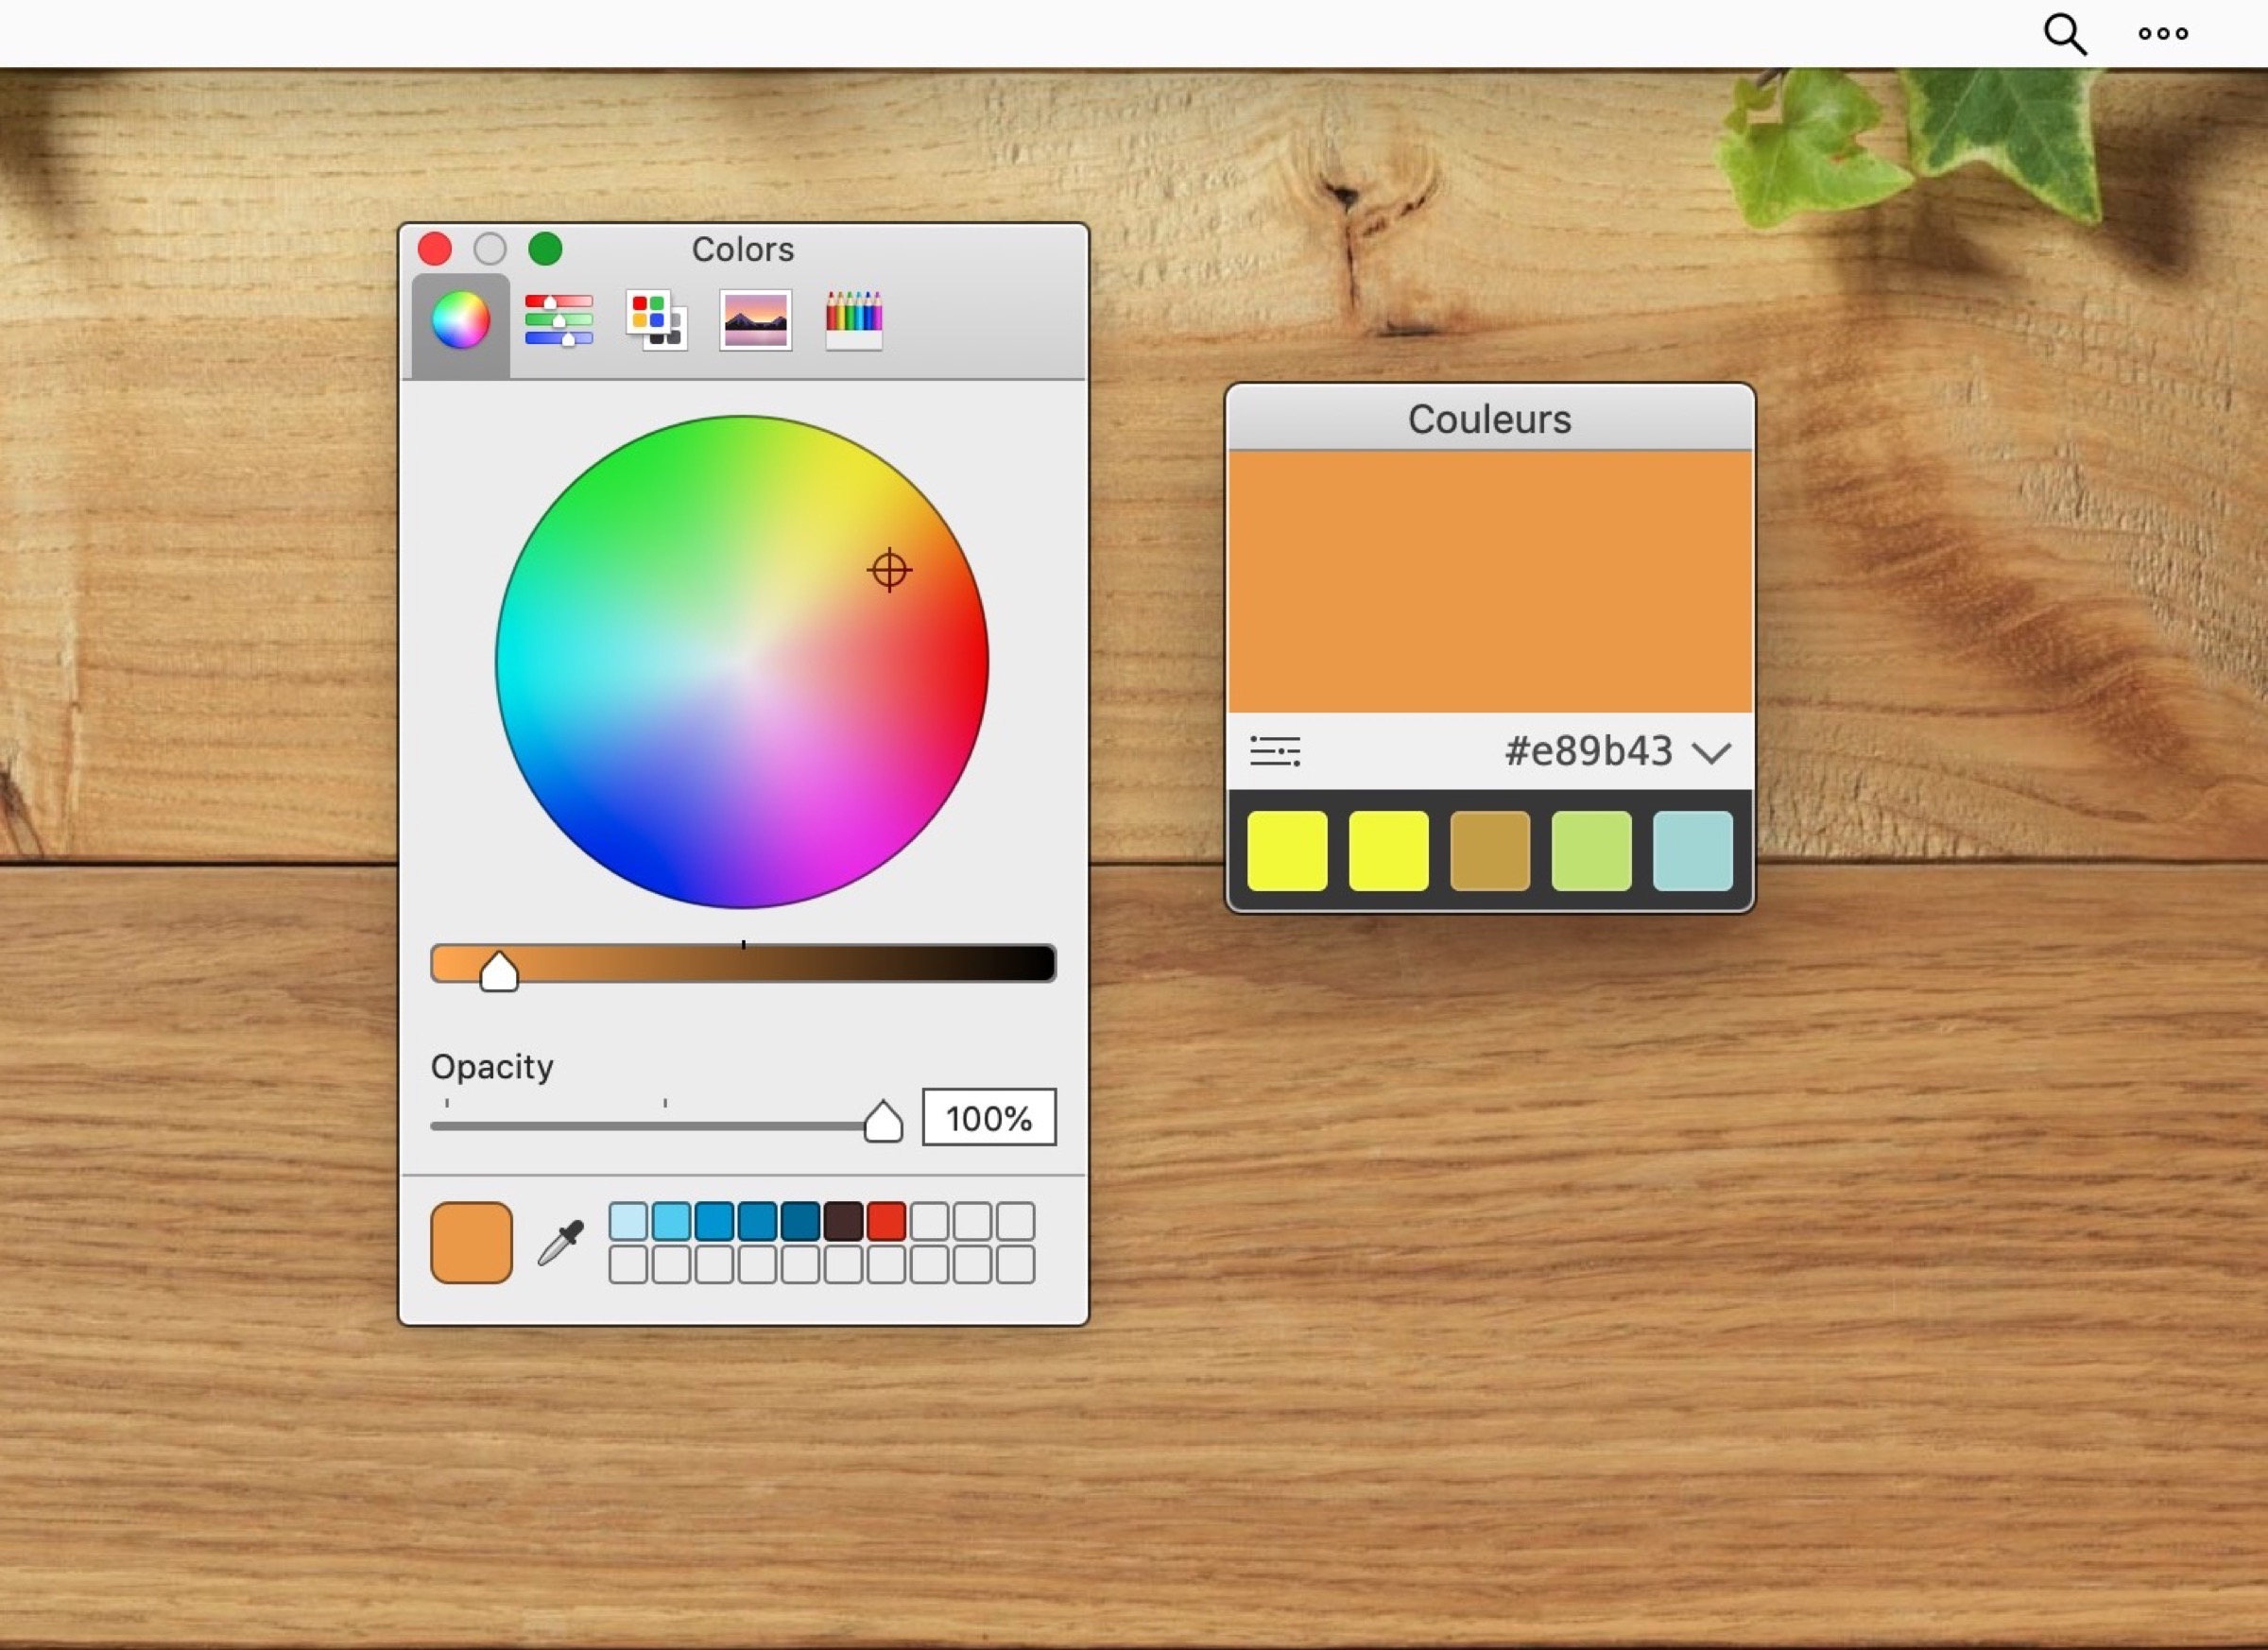Click the current orange color well
Screen dimensions: 2268x1650
click(x=471, y=1243)
